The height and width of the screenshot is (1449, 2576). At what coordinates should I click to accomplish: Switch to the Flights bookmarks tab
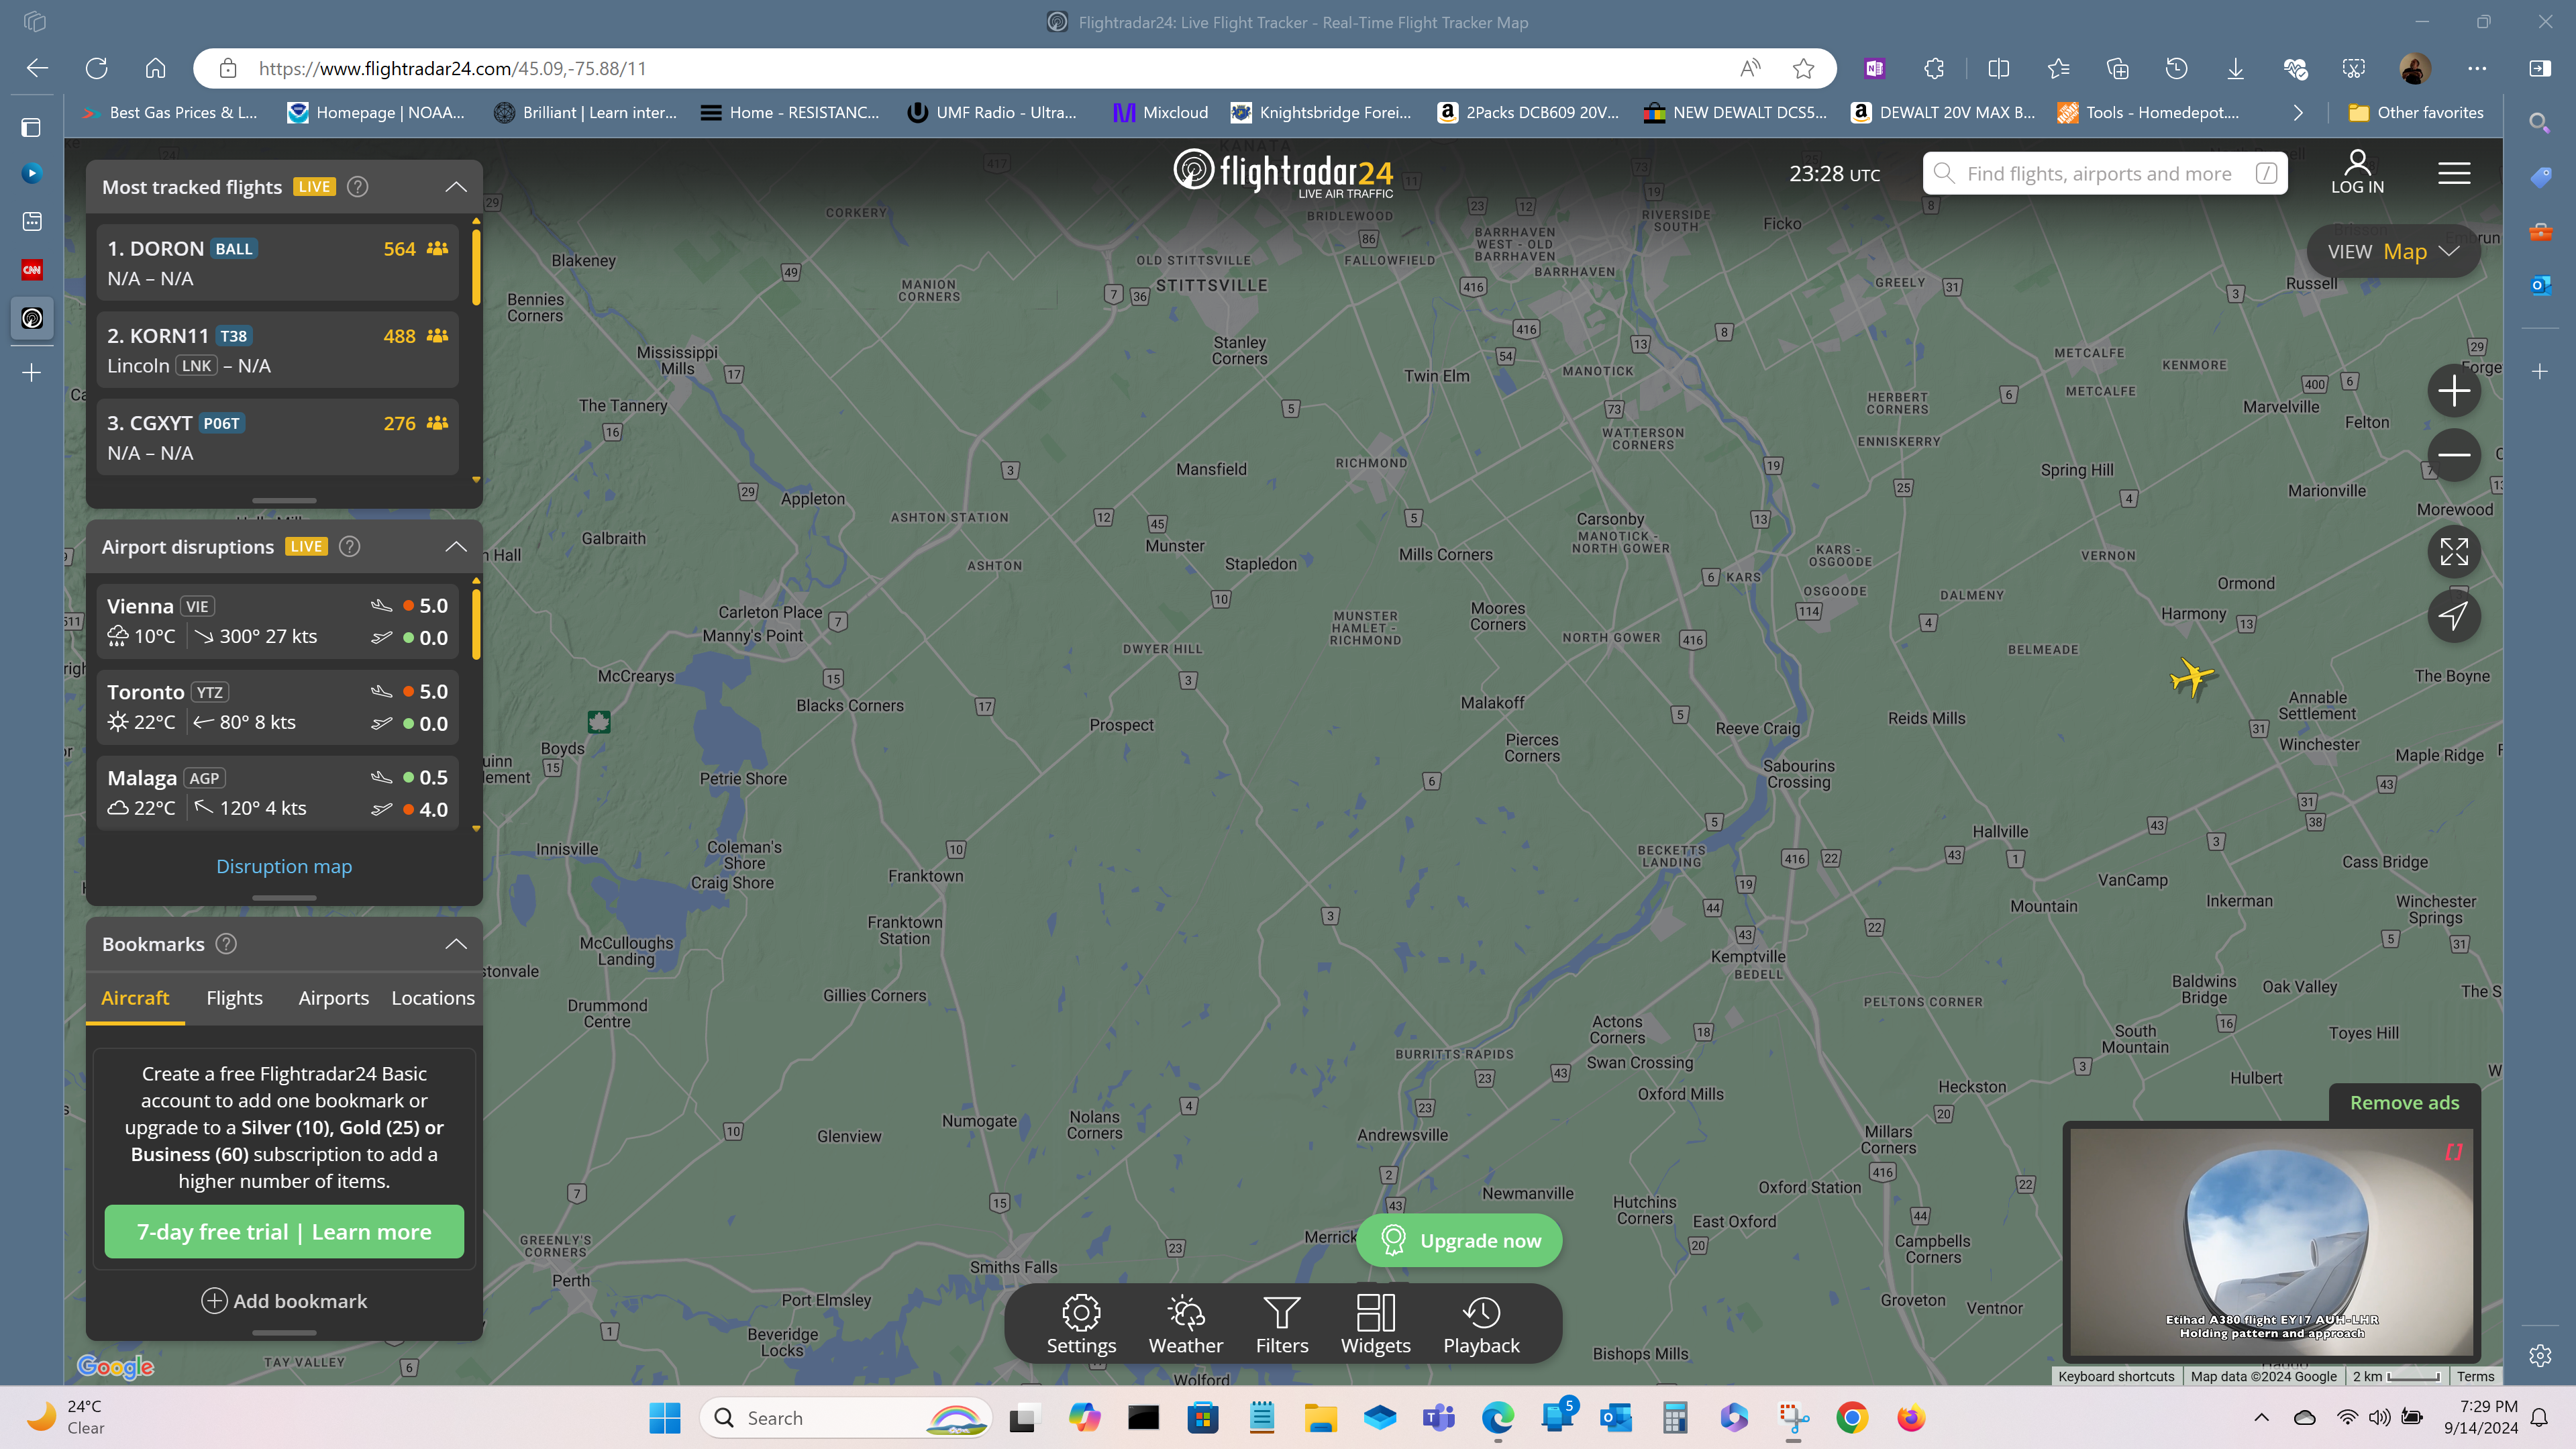(234, 998)
